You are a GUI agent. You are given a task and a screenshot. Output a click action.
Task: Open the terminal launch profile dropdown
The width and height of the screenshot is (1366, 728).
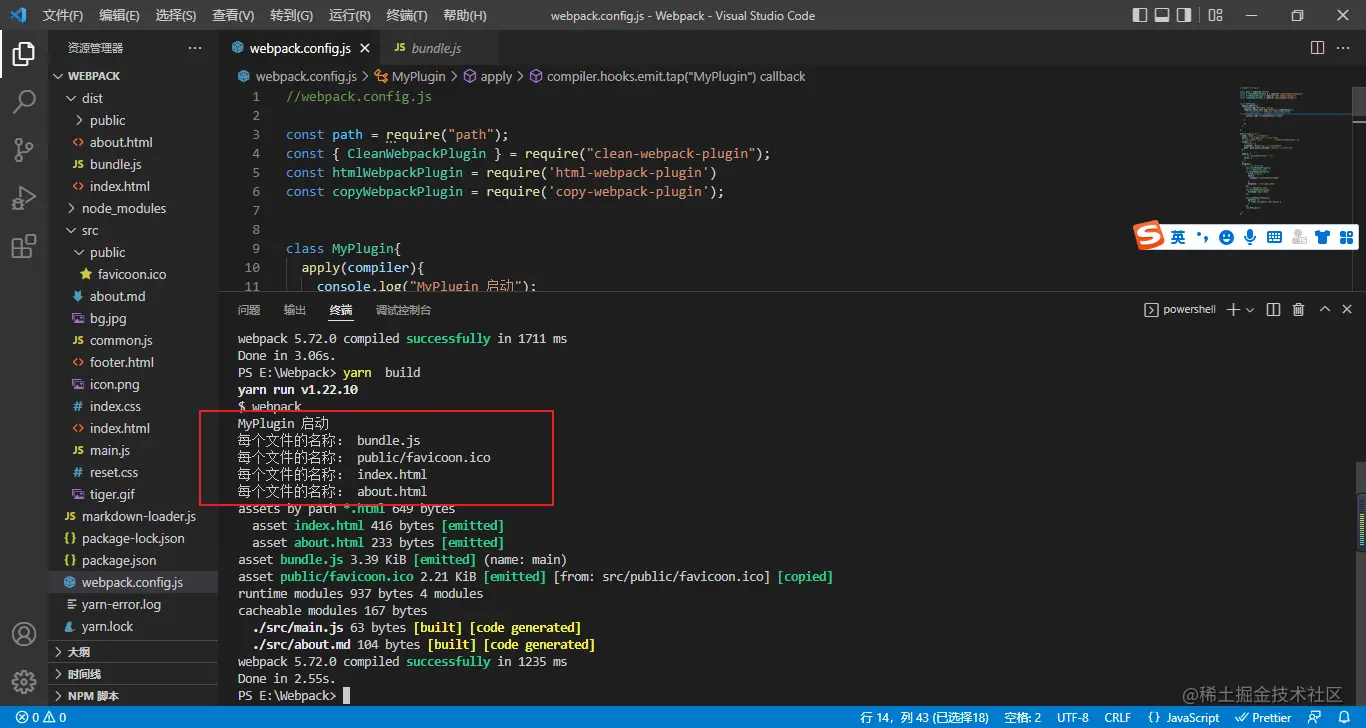pyautogui.click(x=1251, y=310)
